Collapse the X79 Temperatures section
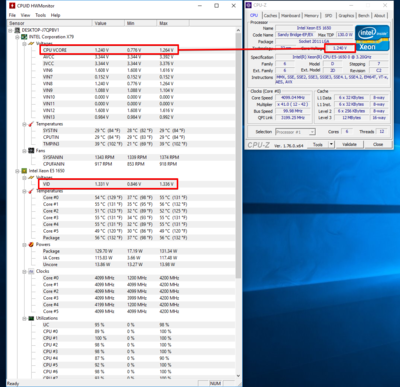Viewport: 400px width, 387px height. 24,124
